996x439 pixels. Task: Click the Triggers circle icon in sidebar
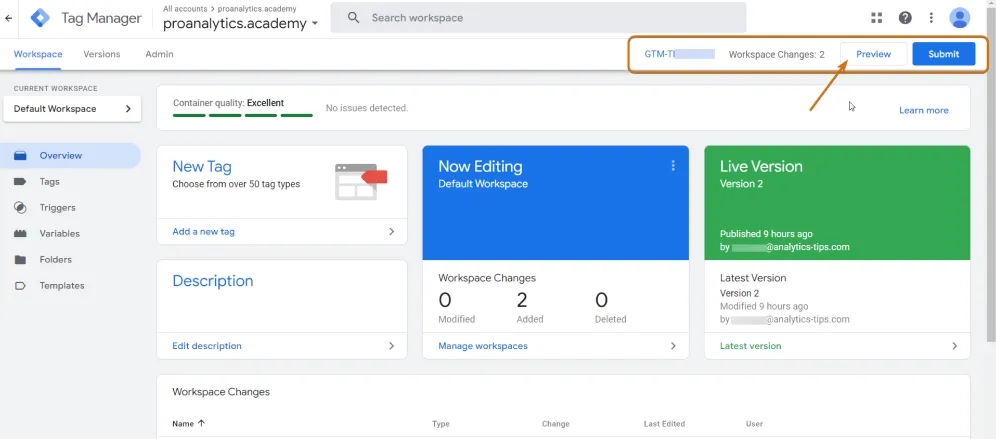click(x=20, y=208)
